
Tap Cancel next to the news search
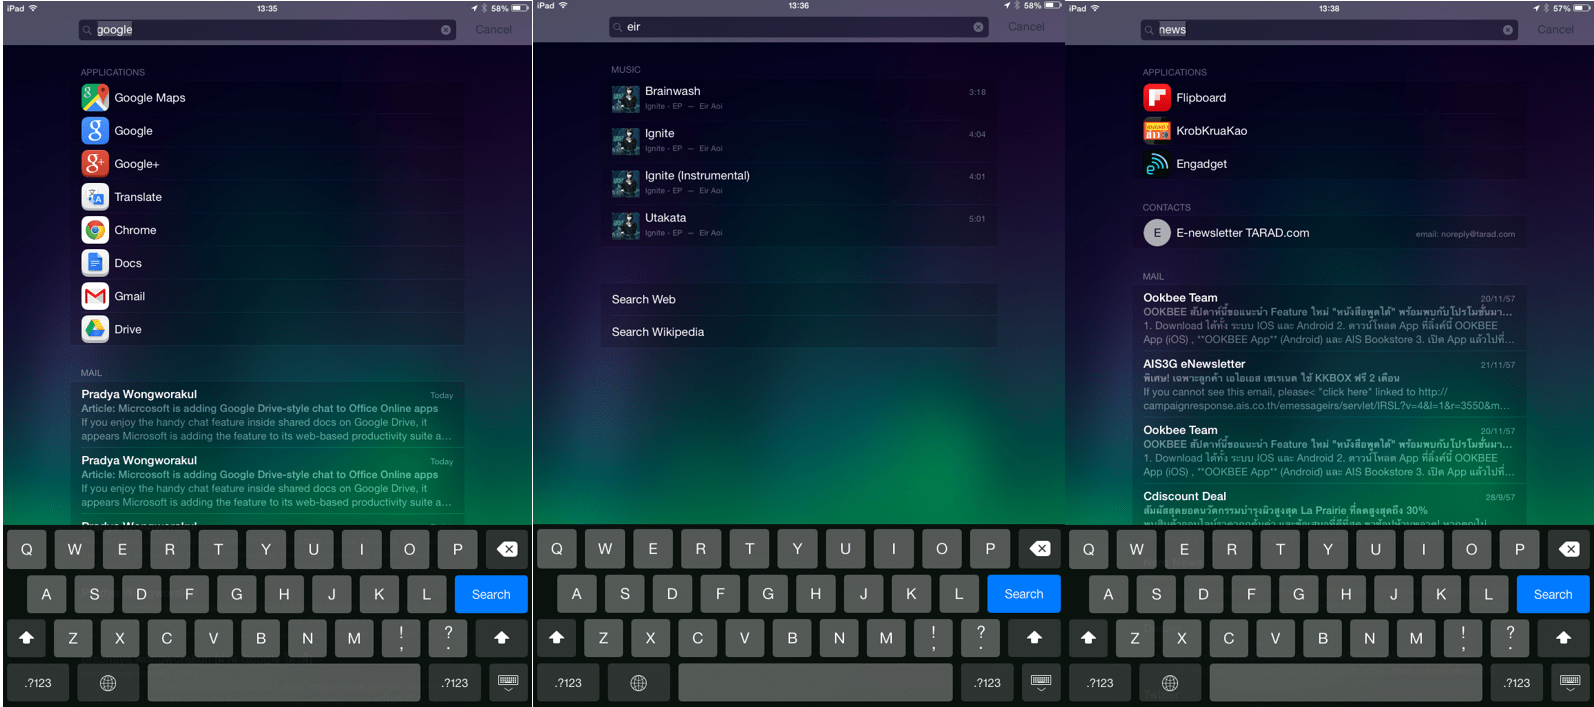1555,30
